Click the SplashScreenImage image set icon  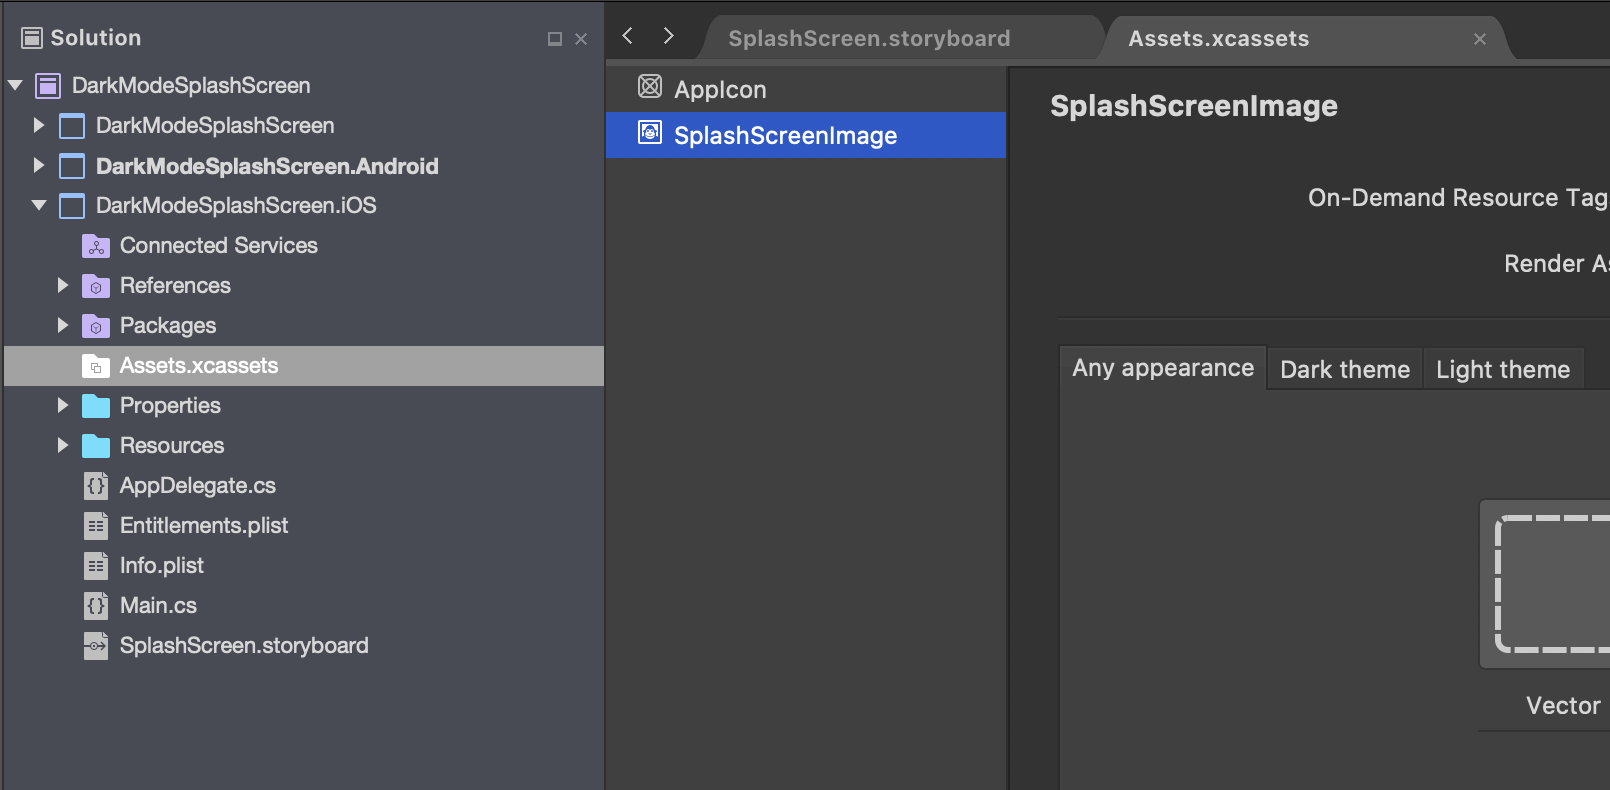coord(650,133)
